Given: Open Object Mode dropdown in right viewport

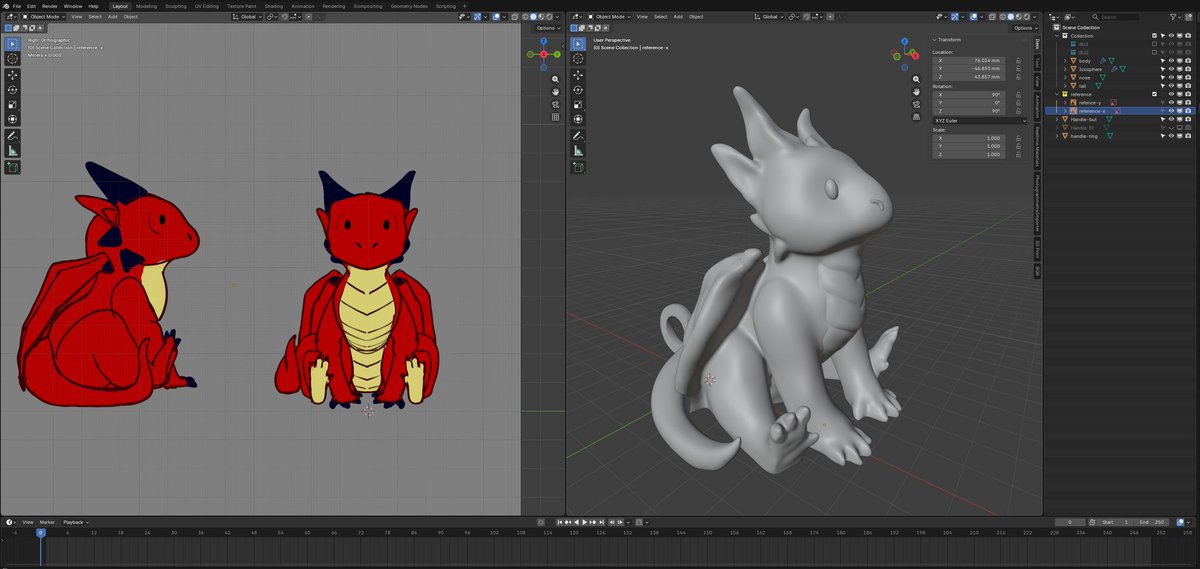Looking at the screenshot, I should (x=610, y=17).
